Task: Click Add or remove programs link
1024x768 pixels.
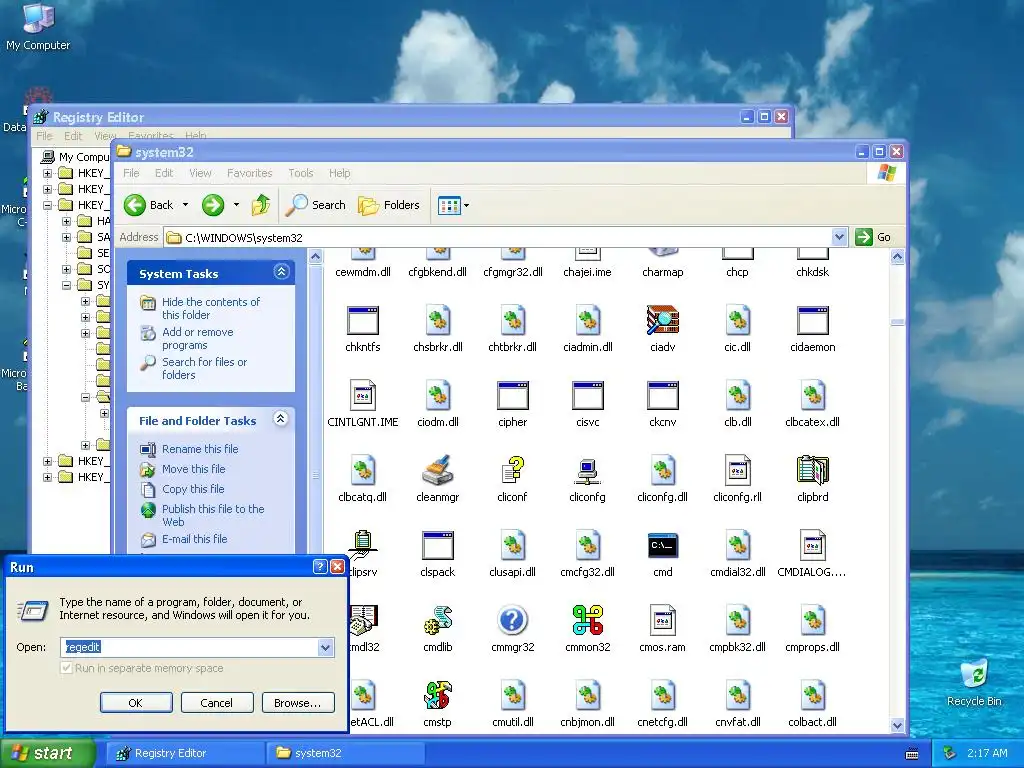Action: [x=197, y=338]
